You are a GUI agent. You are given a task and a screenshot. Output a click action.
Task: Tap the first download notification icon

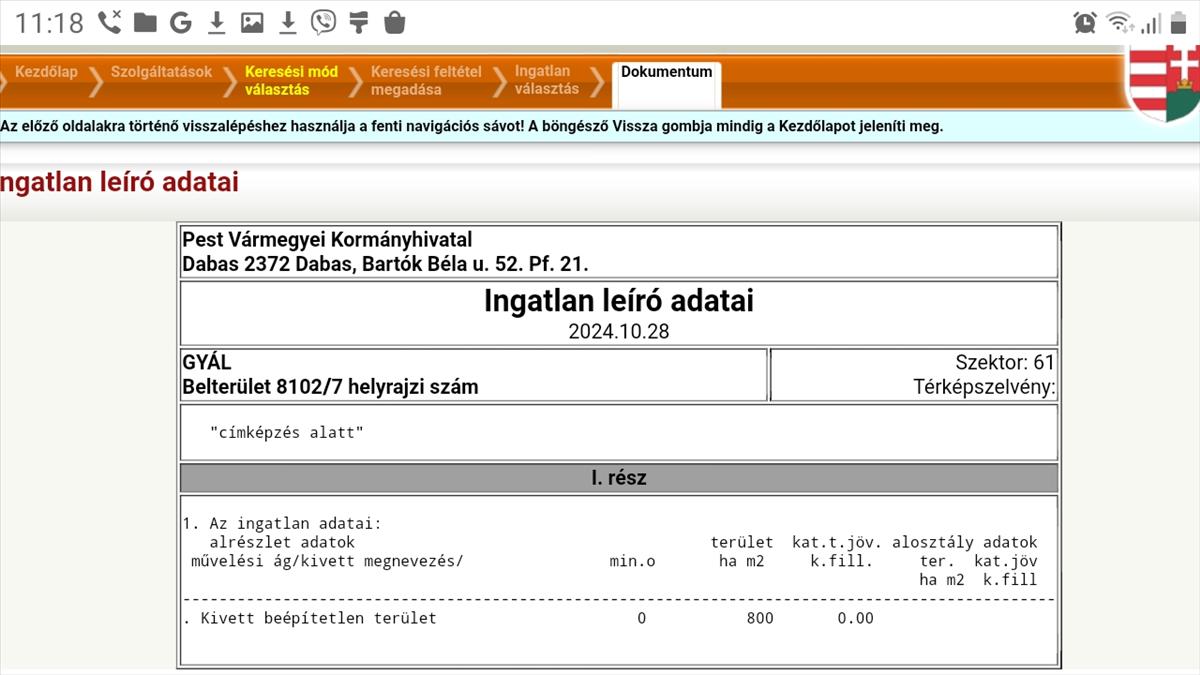pyautogui.click(x=216, y=22)
